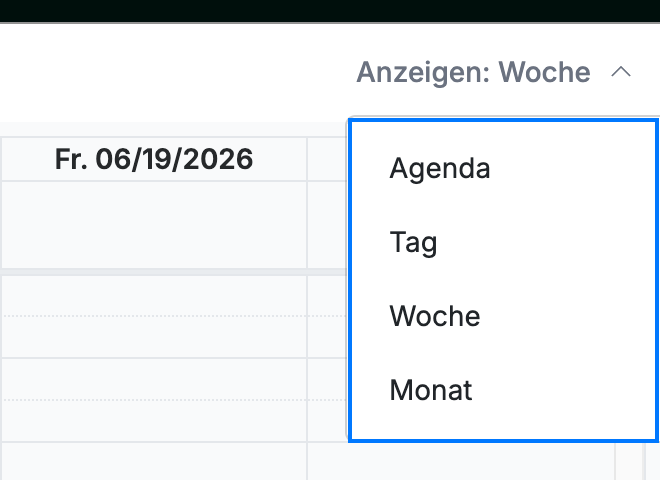The width and height of the screenshot is (660, 480).
Task: Select the first time slot under Friday
Action: 154,296
